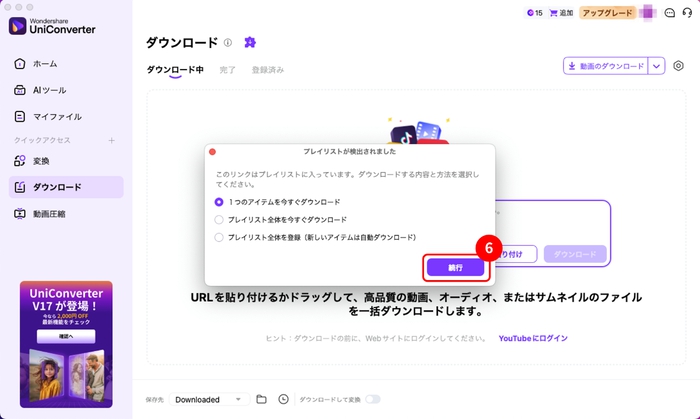Click the info icon beside ダウンロード title
700x419 pixels.
[228, 43]
